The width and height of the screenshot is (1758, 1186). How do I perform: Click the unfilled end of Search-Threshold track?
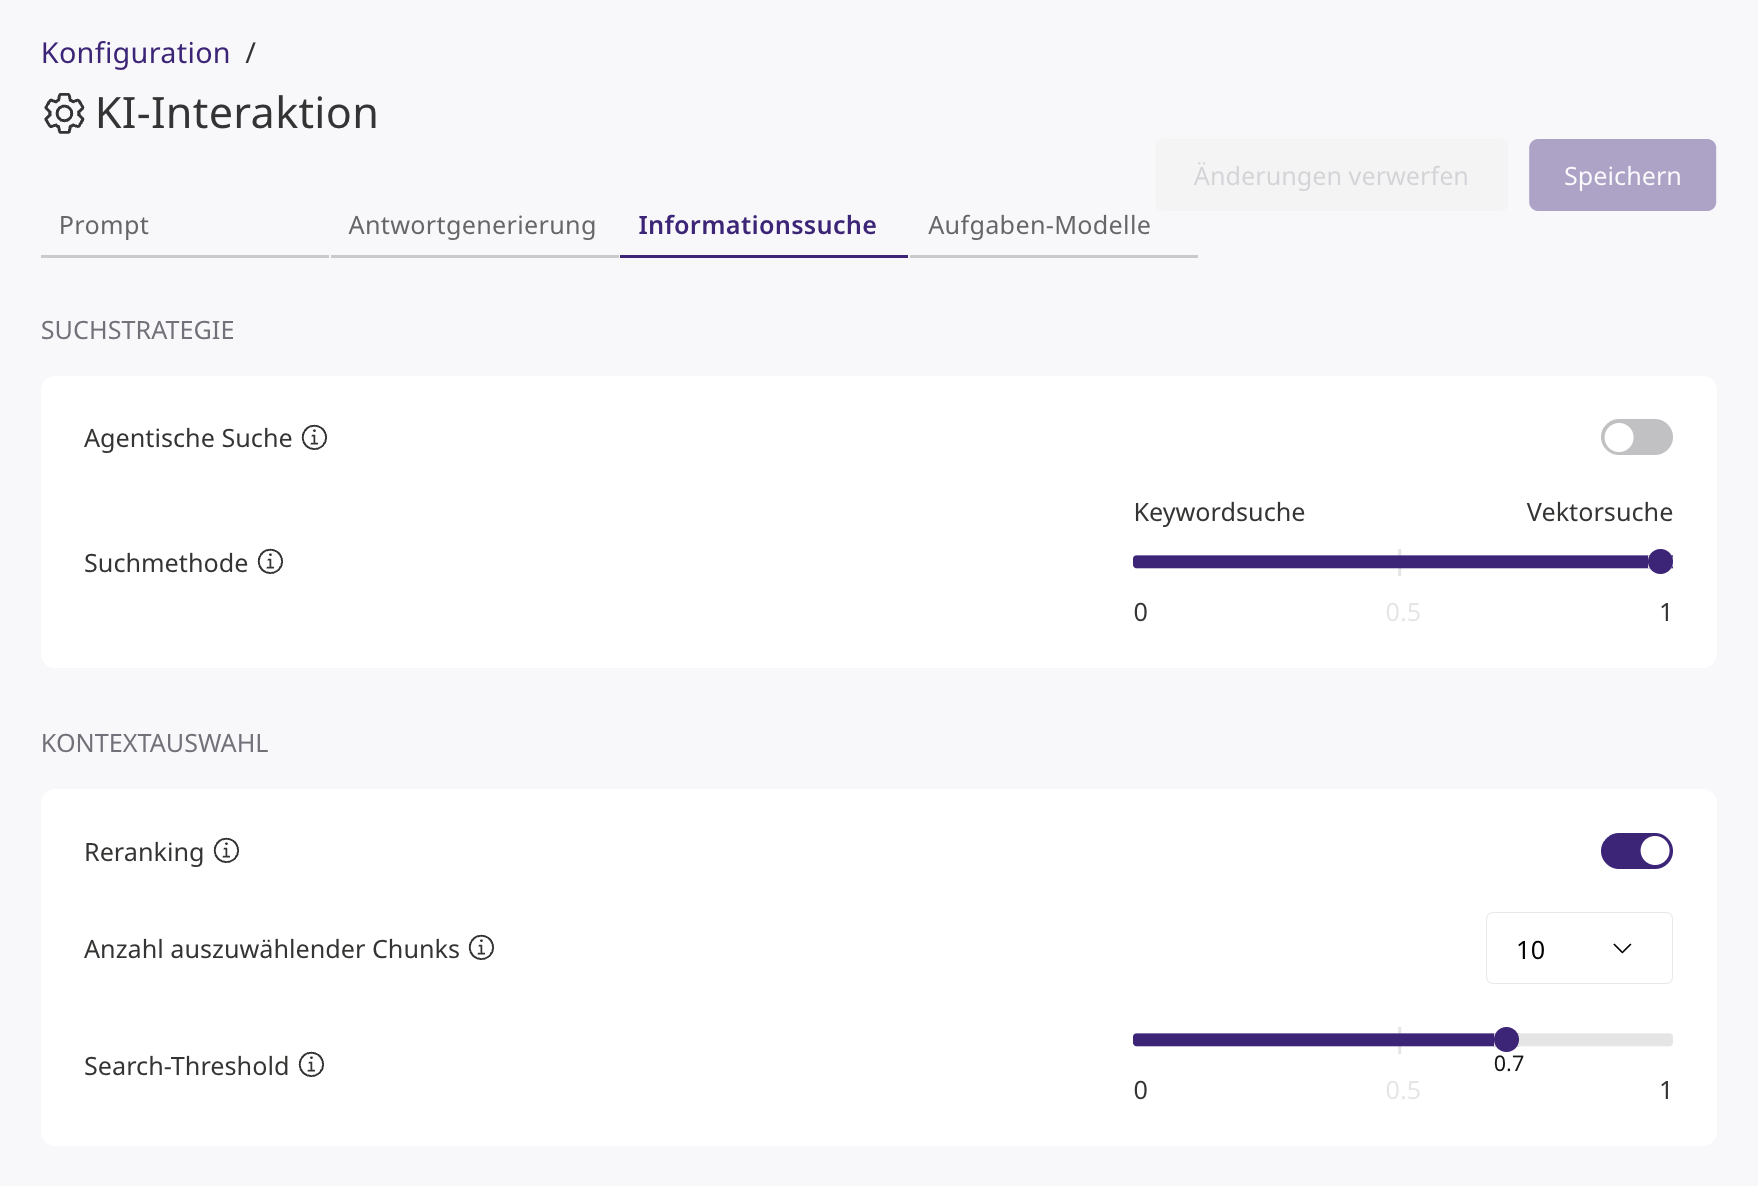[x=1596, y=1040]
